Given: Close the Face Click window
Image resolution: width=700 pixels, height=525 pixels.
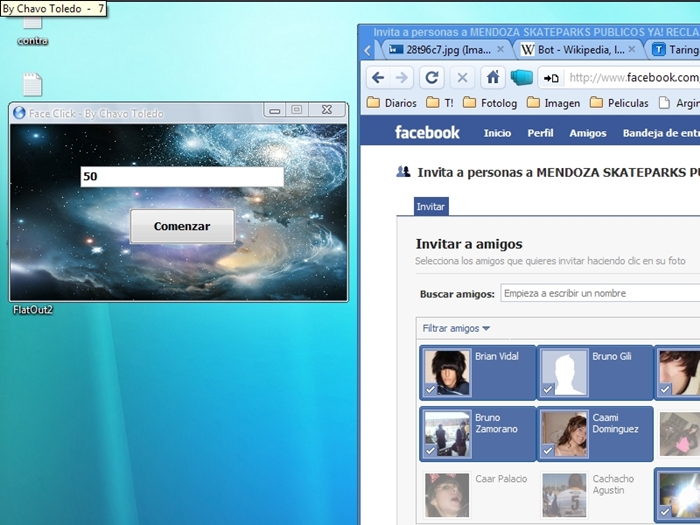Looking at the screenshot, I should click(x=327, y=110).
